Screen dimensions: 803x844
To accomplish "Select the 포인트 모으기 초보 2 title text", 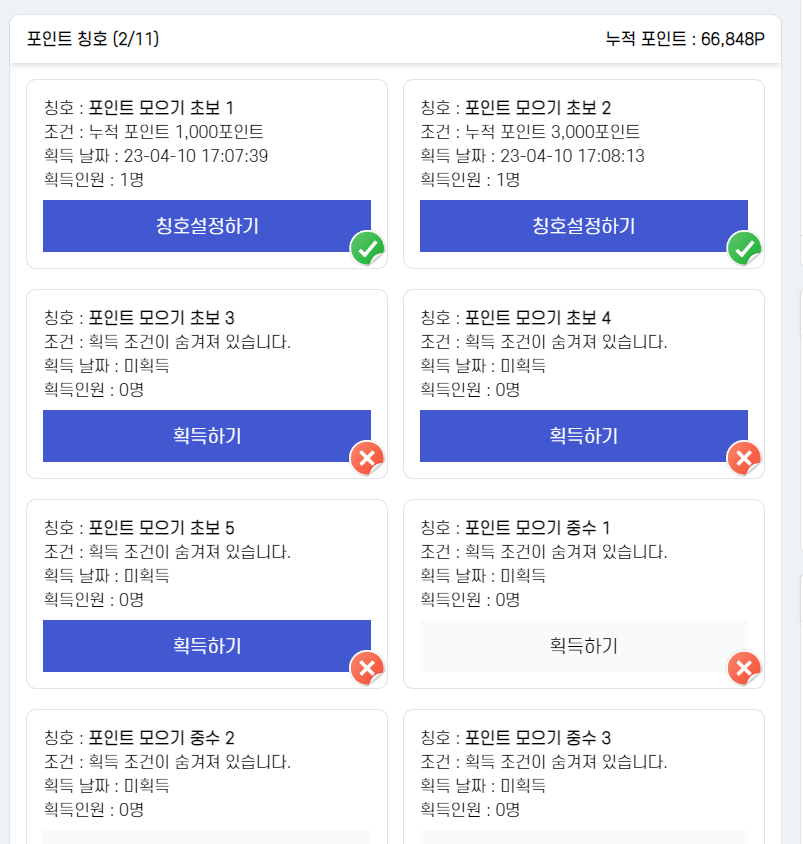I will point(538,108).
